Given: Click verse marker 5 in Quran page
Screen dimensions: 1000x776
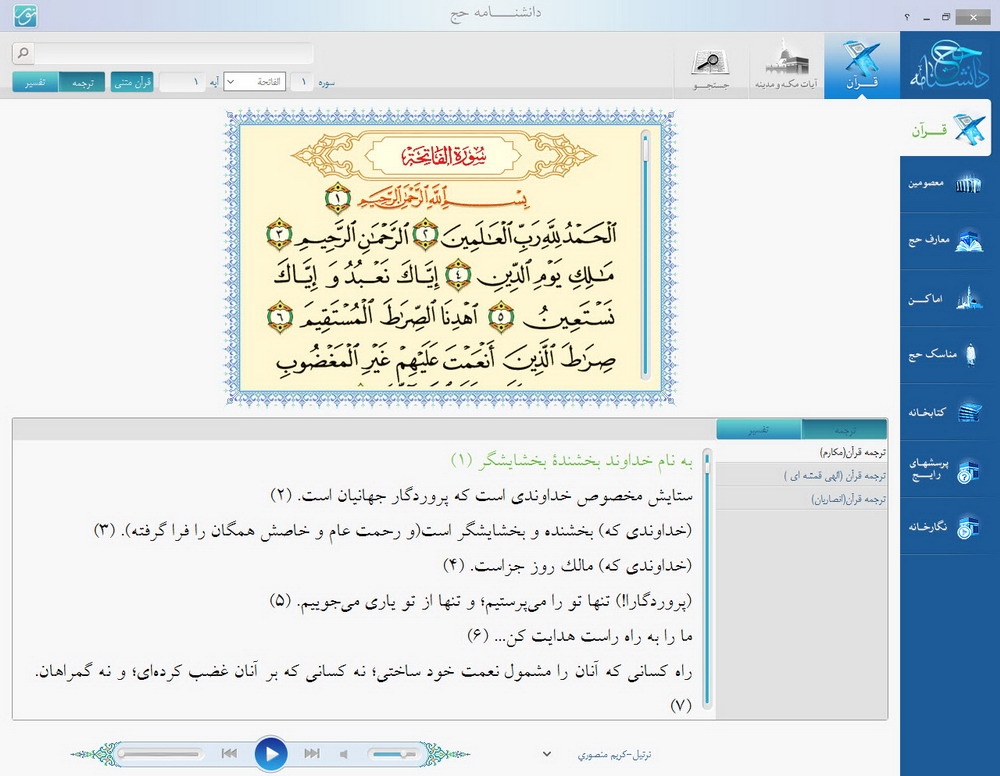Looking at the screenshot, I should pyautogui.click(x=501, y=316).
